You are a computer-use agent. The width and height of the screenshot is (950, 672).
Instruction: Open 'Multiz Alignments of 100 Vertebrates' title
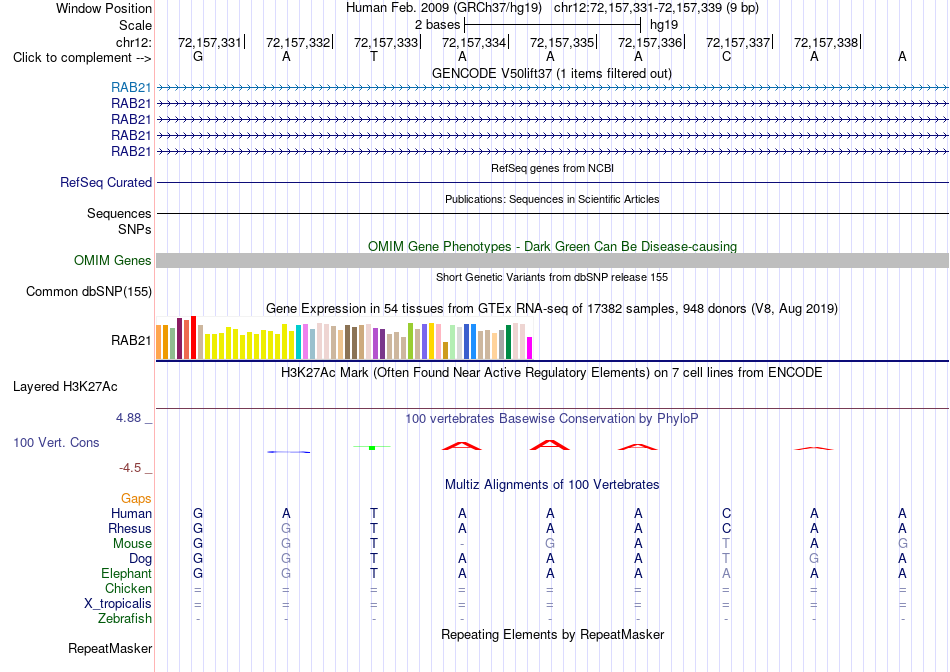point(552,484)
